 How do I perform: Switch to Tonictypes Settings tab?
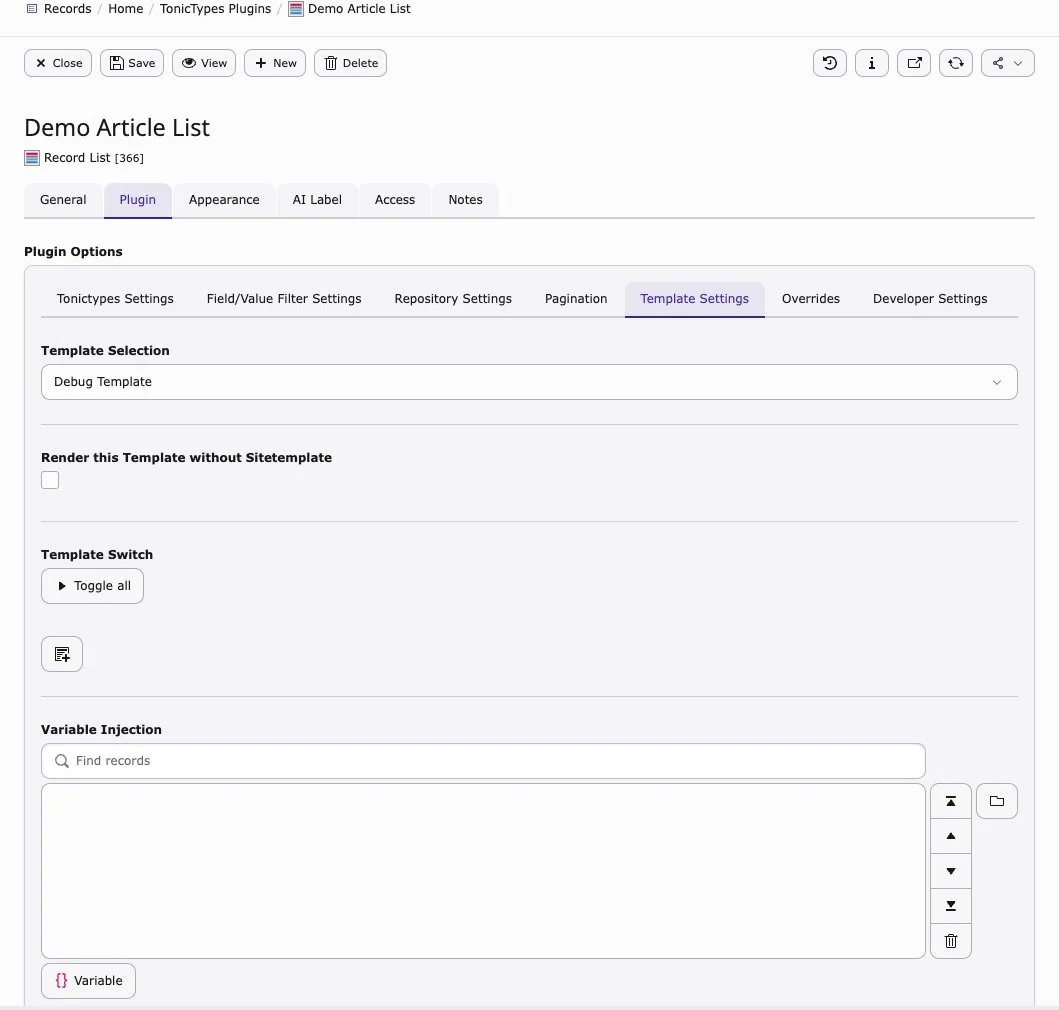[115, 299]
